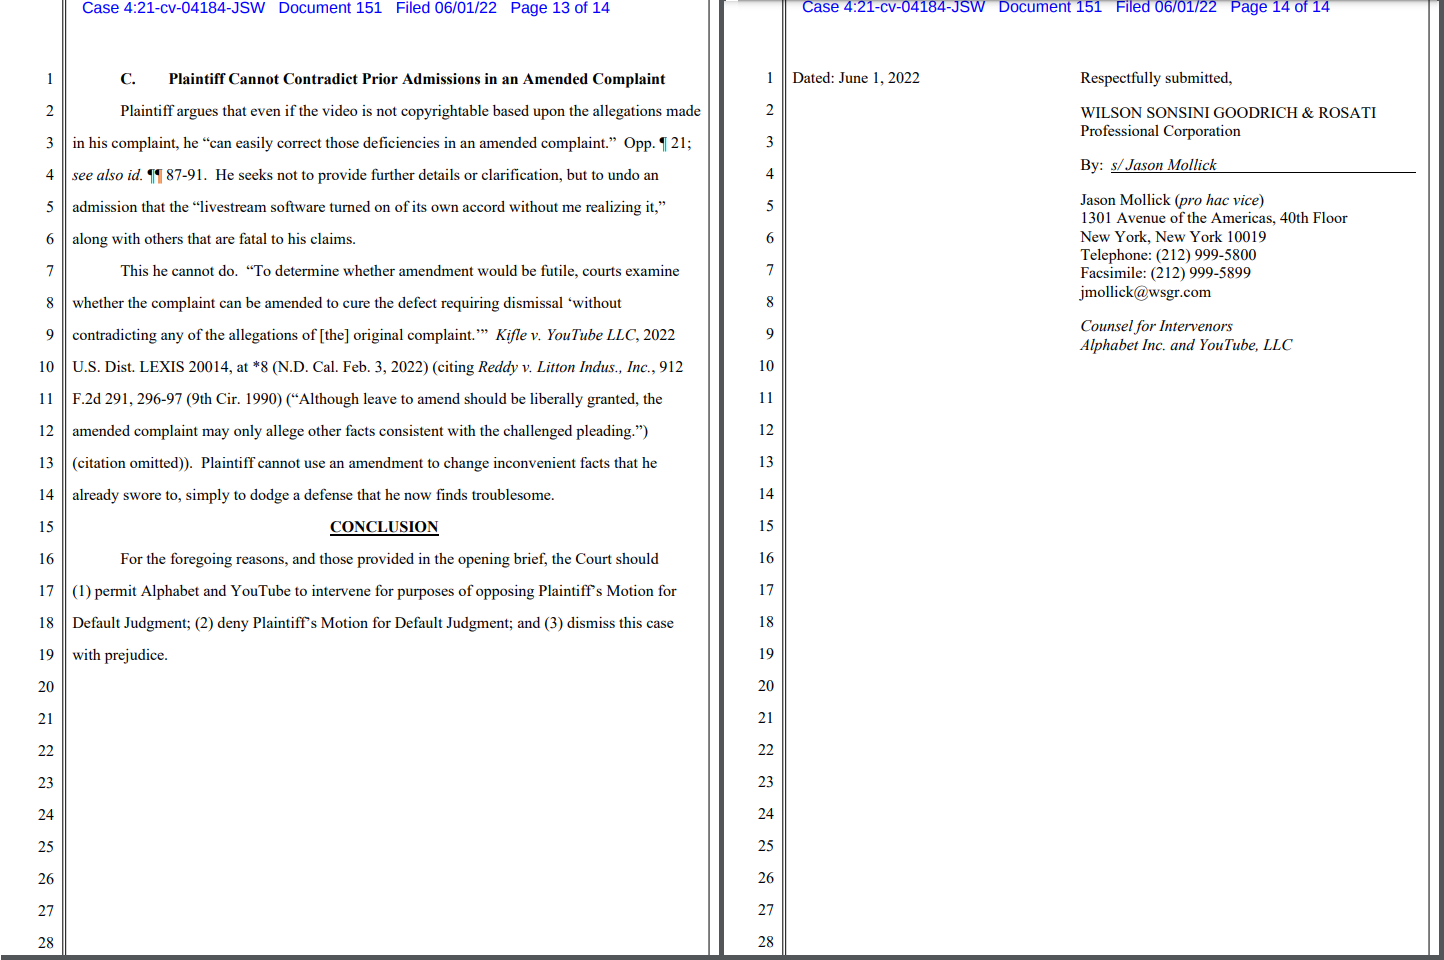Click the jmollick@wsgr.com email address
The image size is (1444, 960).
1145,292
